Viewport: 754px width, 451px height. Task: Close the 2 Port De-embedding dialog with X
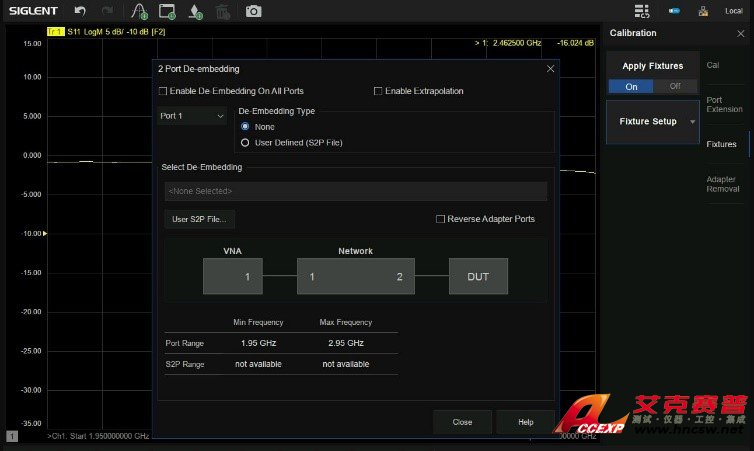click(x=550, y=68)
